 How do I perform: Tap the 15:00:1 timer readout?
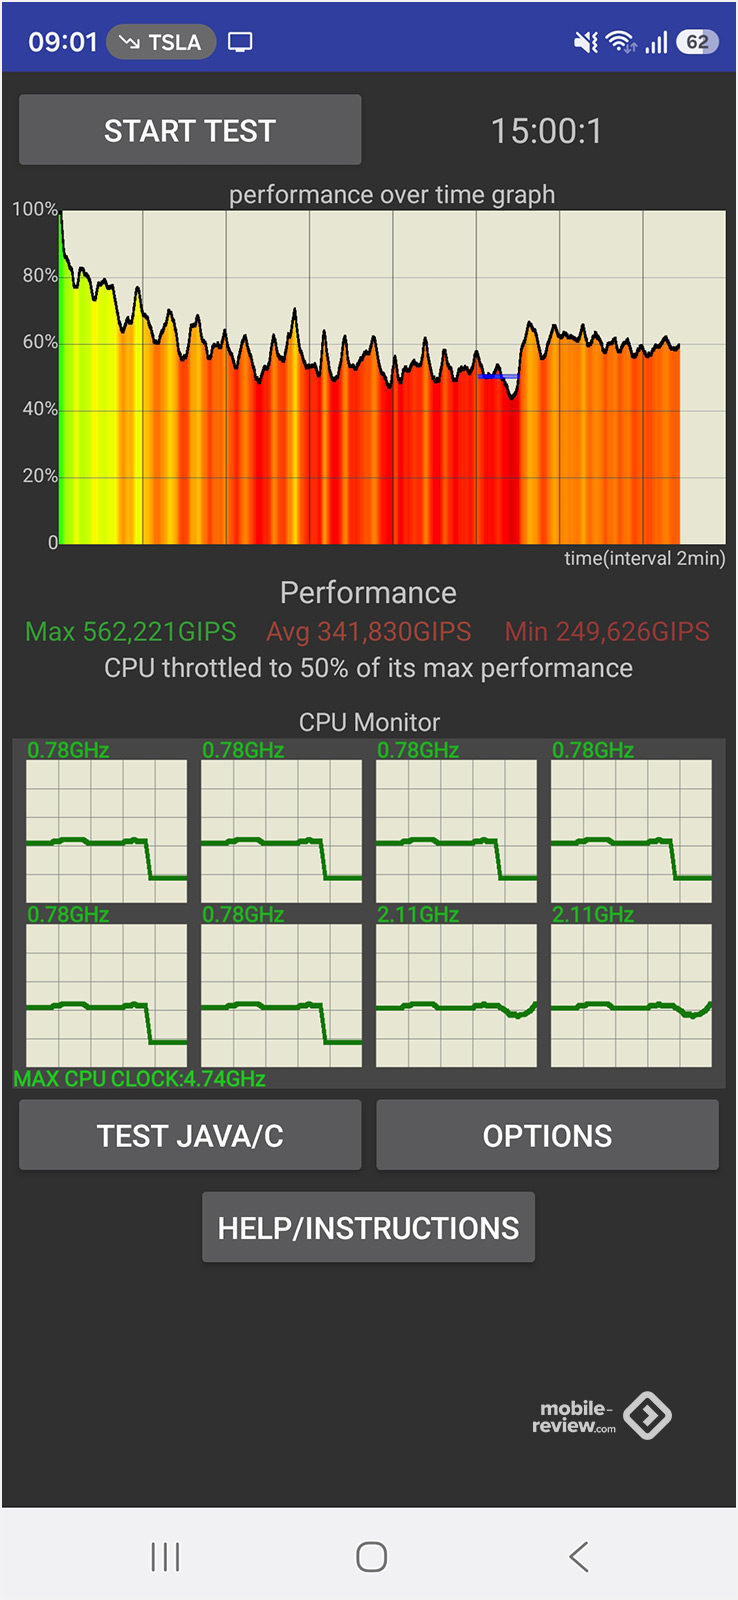546,131
